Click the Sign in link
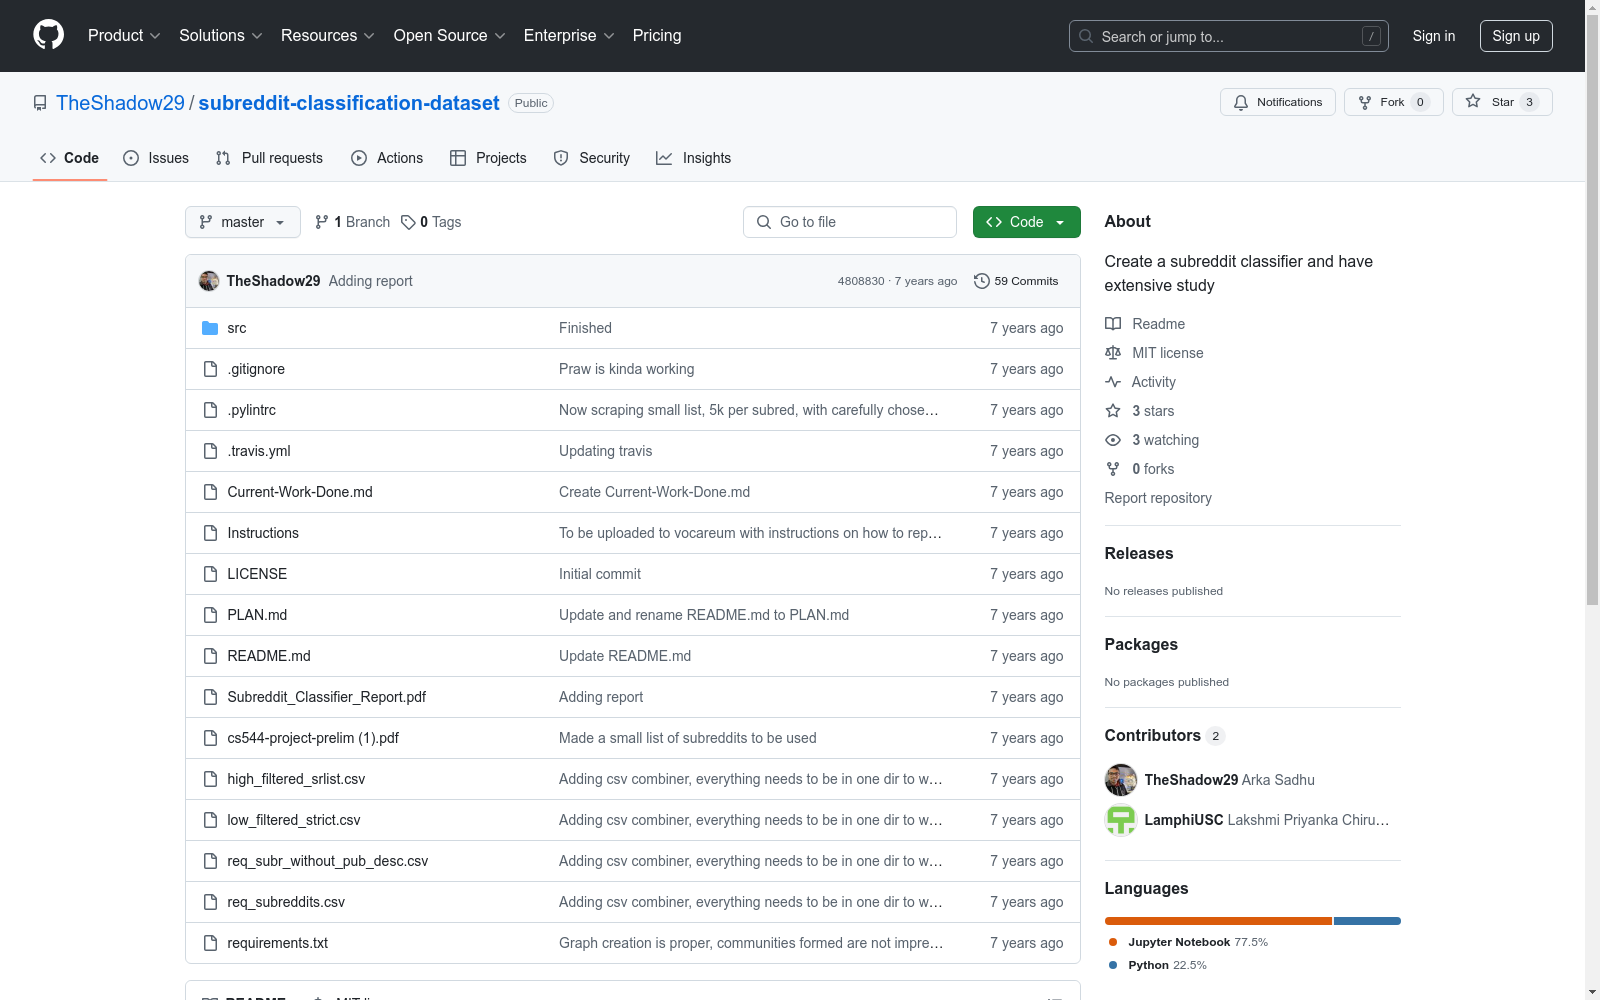The image size is (1600, 1000). tap(1434, 36)
